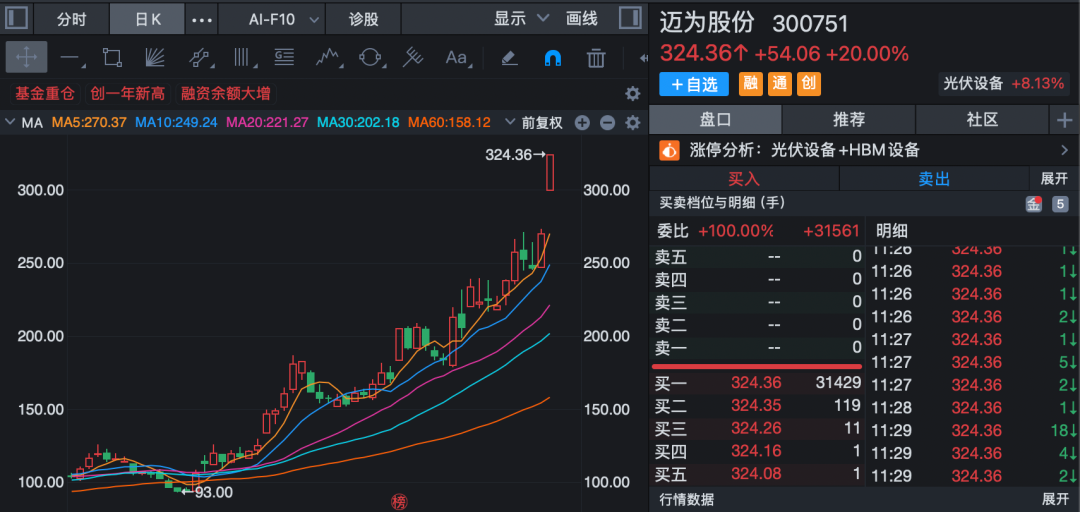
Task: Select the wave pattern drawing tool
Action: point(326,57)
